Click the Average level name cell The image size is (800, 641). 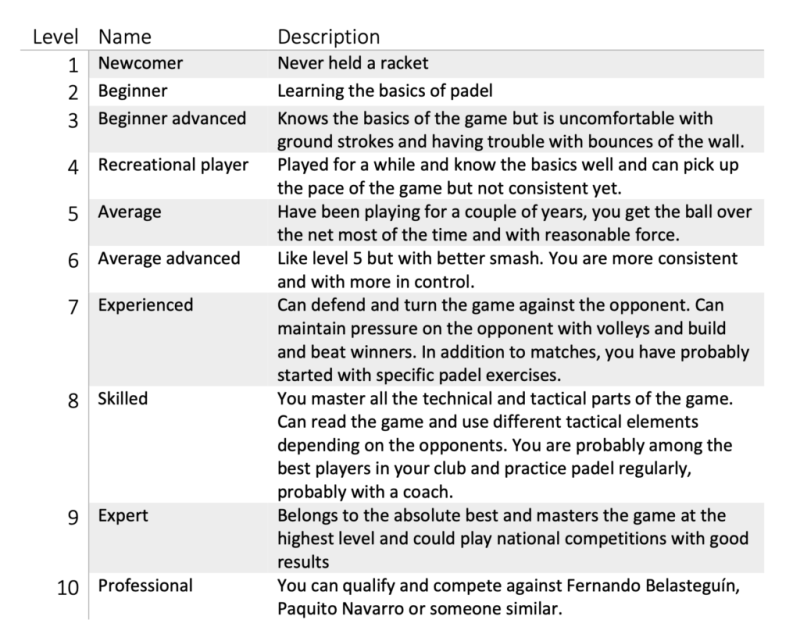pos(130,212)
